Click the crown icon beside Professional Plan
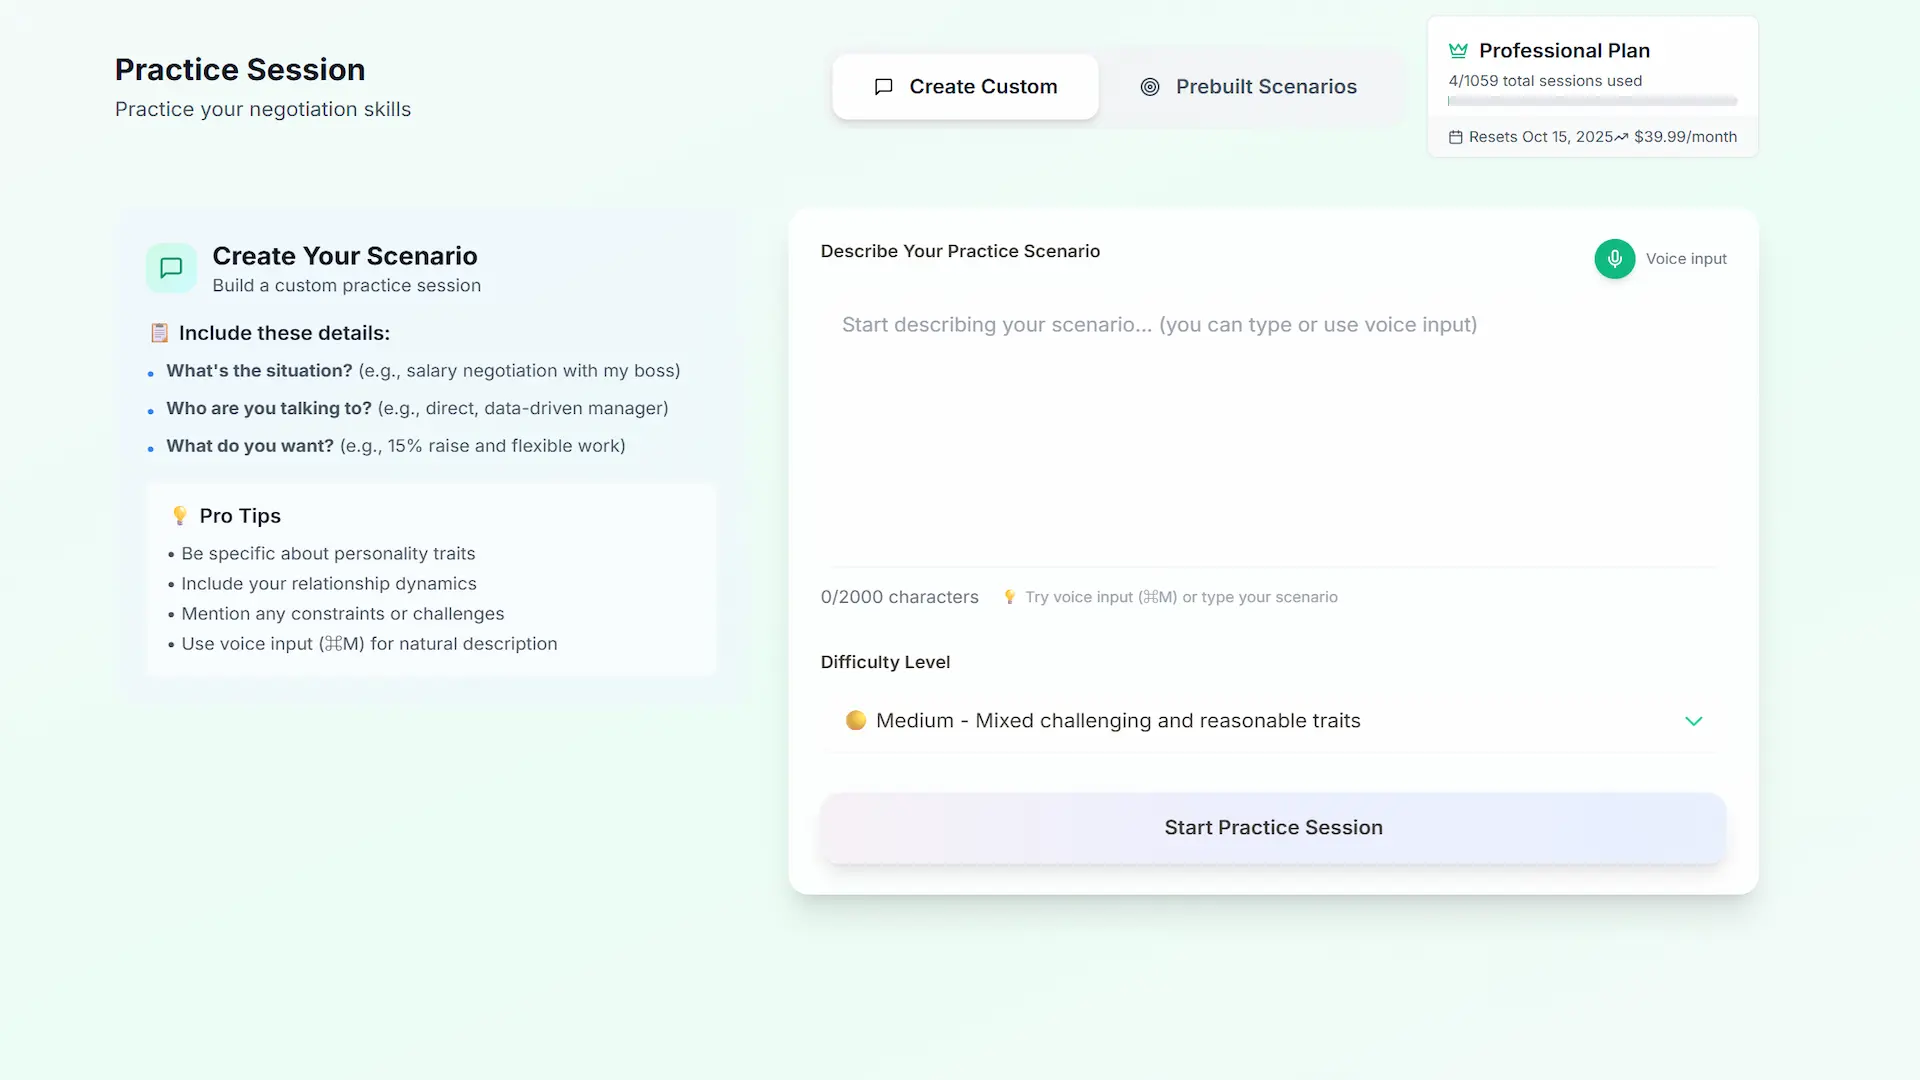The height and width of the screenshot is (1080, 1920). (x=1458, y=51)
